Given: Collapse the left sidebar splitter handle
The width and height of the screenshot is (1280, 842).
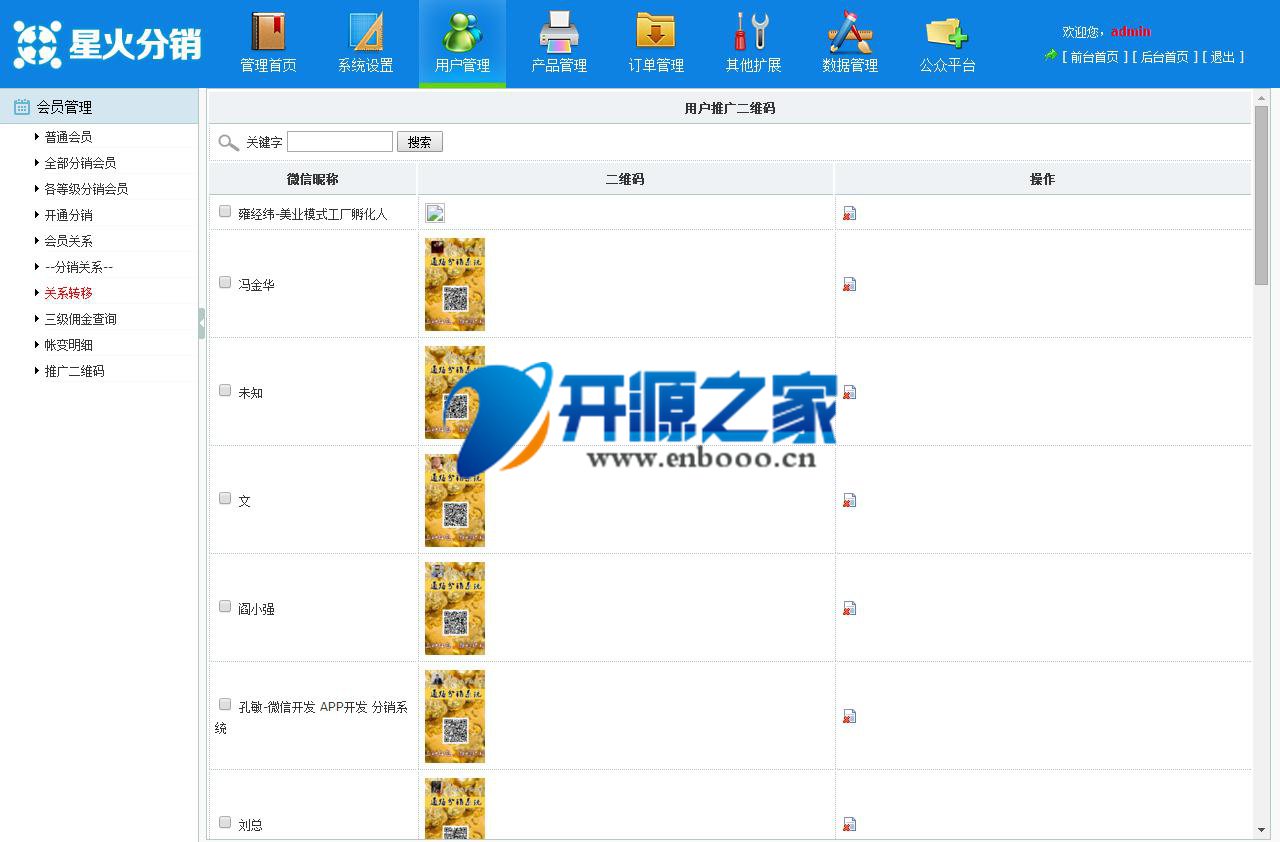Looking at the screenshot, I should pyautogui.click(x=202, y=323).
